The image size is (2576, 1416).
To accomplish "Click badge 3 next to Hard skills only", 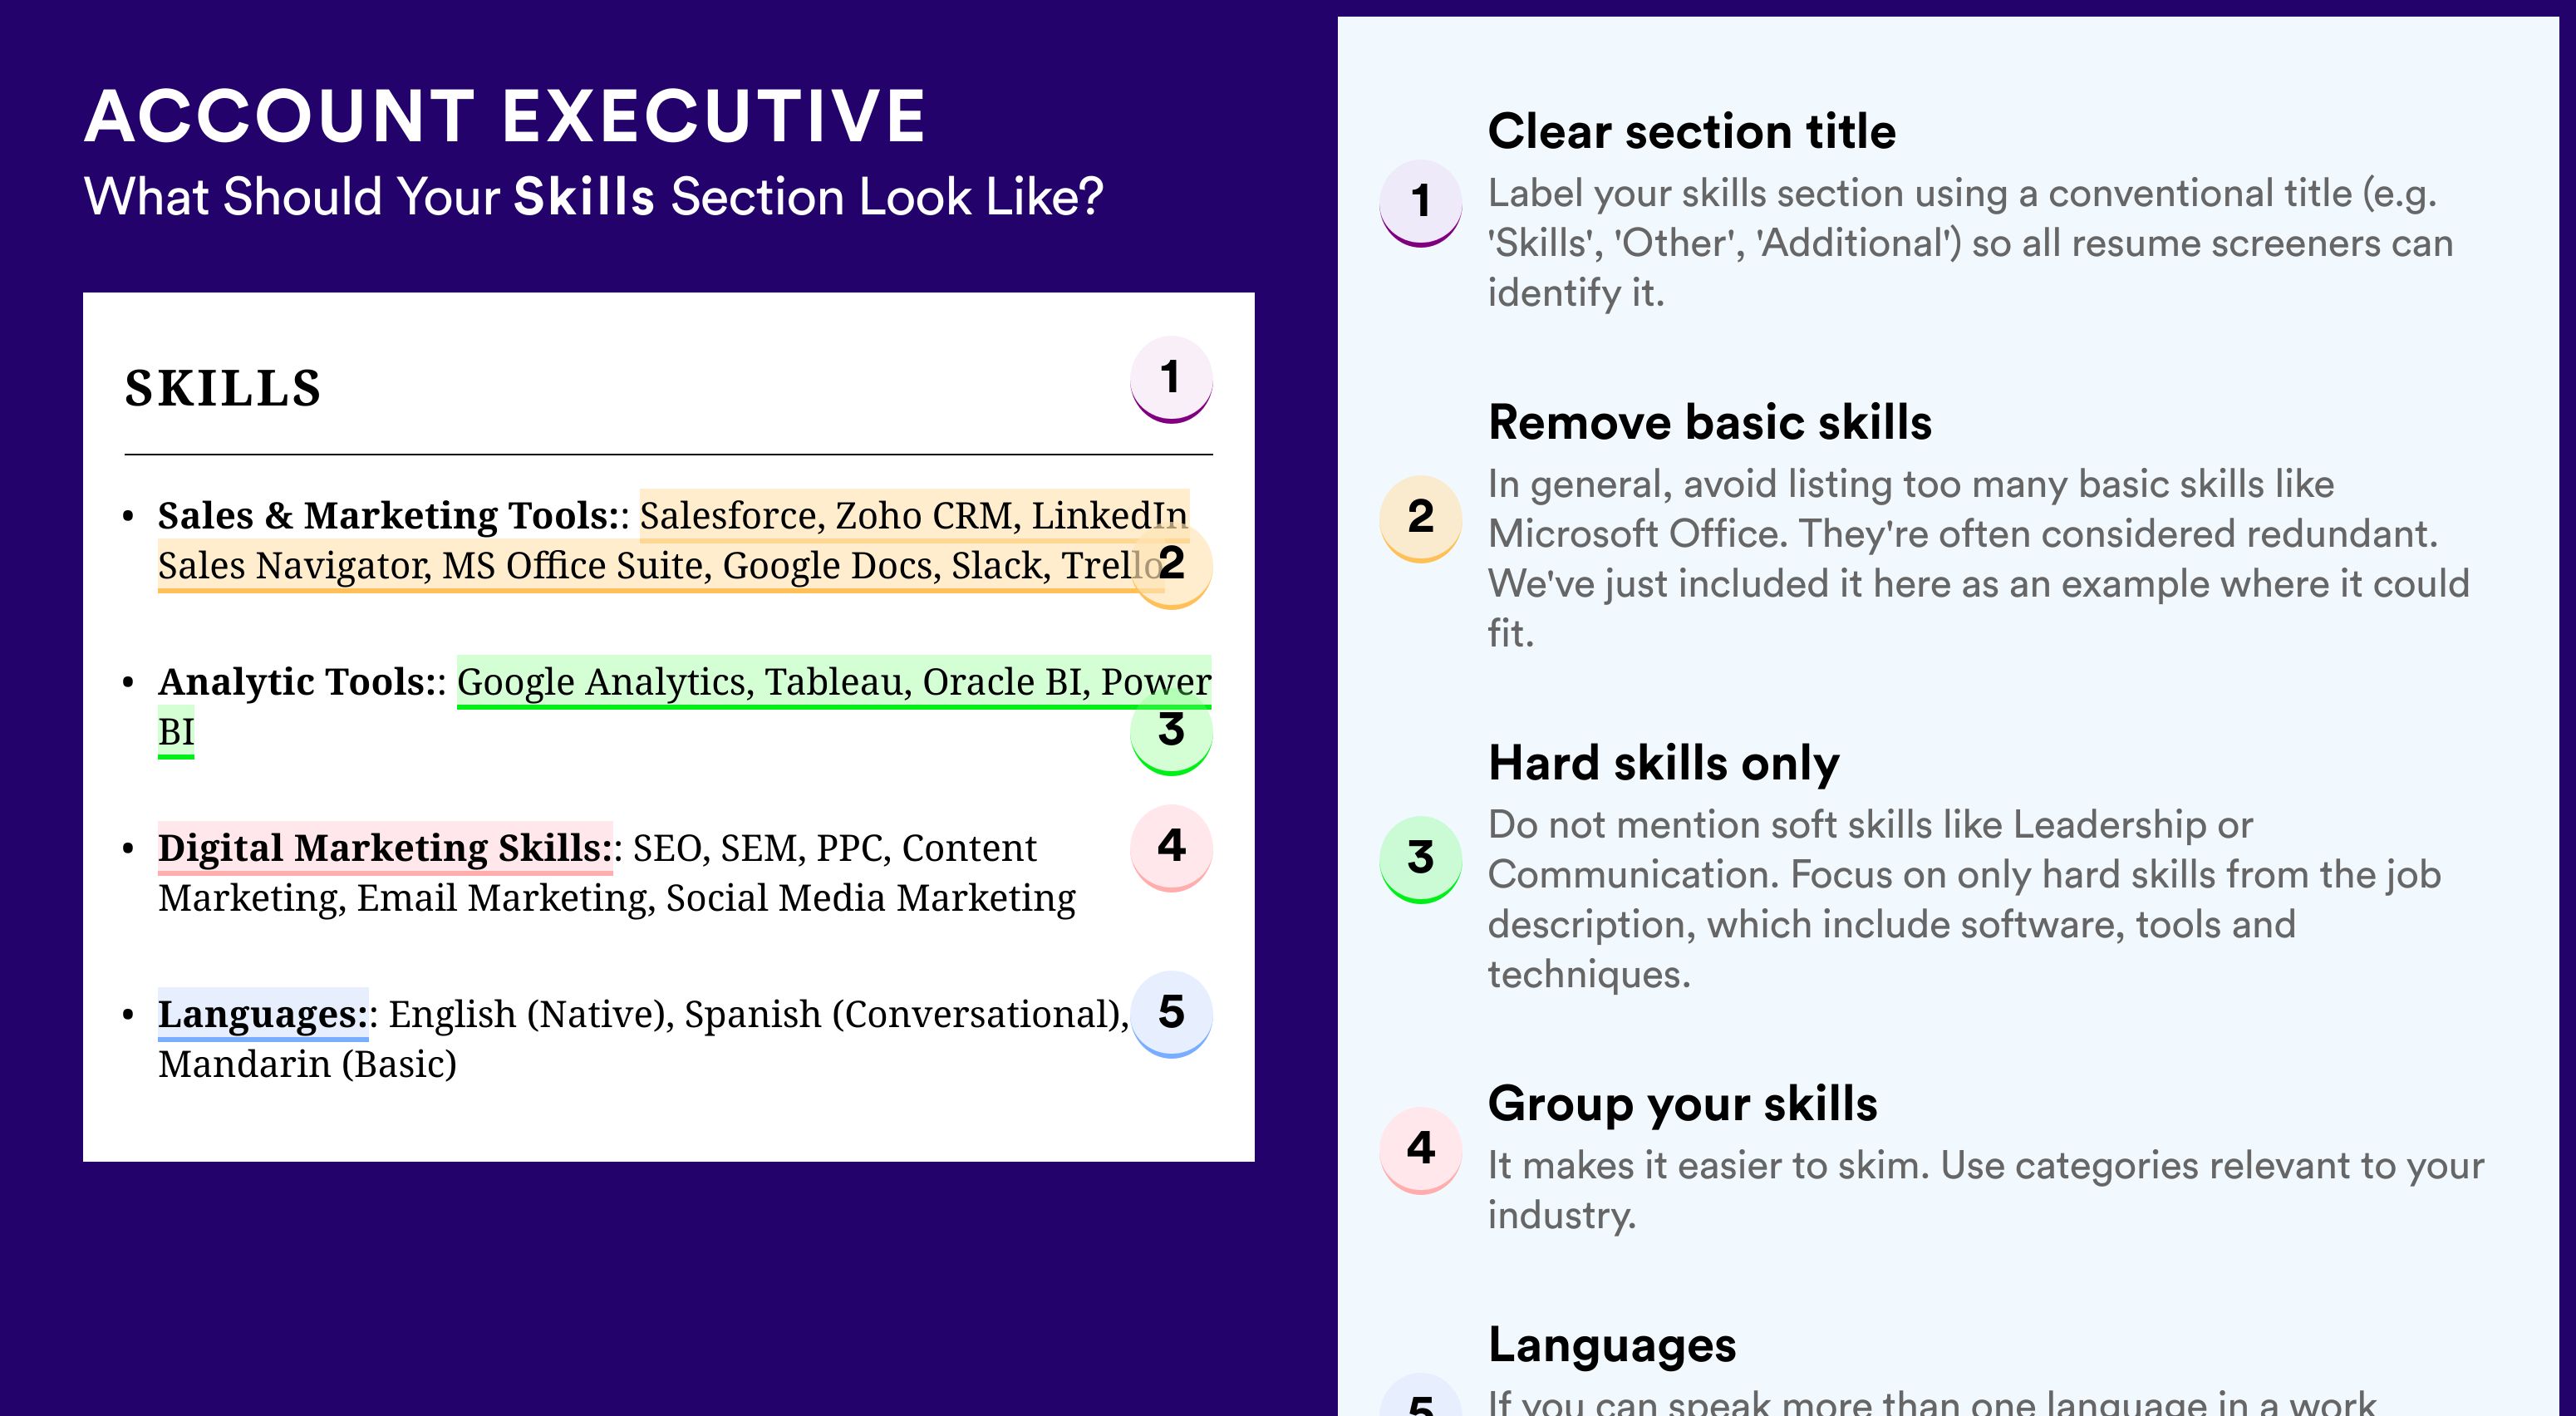I will [1420, 859].
